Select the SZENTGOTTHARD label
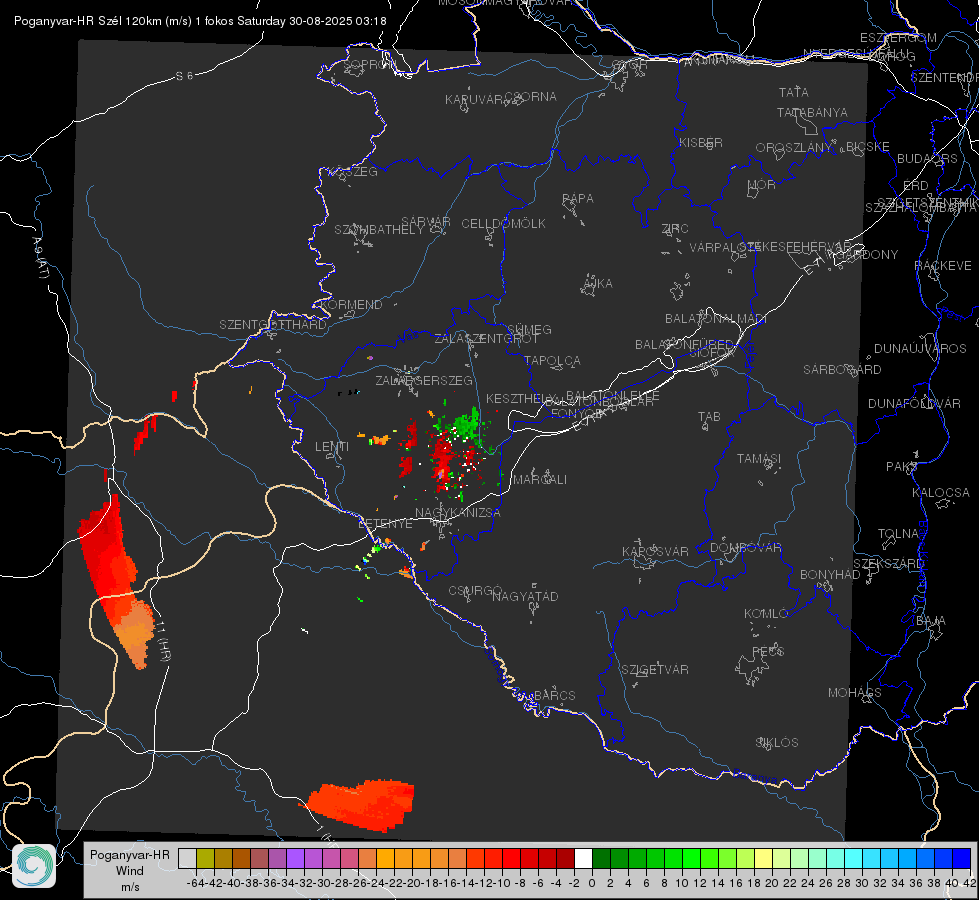The height and width of the screenshot is (900, 979). pos(273,325)
